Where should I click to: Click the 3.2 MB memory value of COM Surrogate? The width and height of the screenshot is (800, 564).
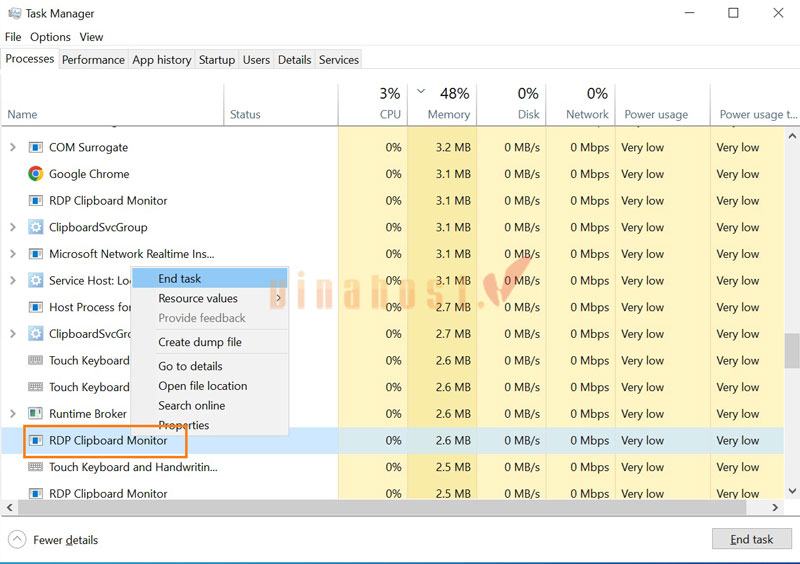tap(453, 148)
